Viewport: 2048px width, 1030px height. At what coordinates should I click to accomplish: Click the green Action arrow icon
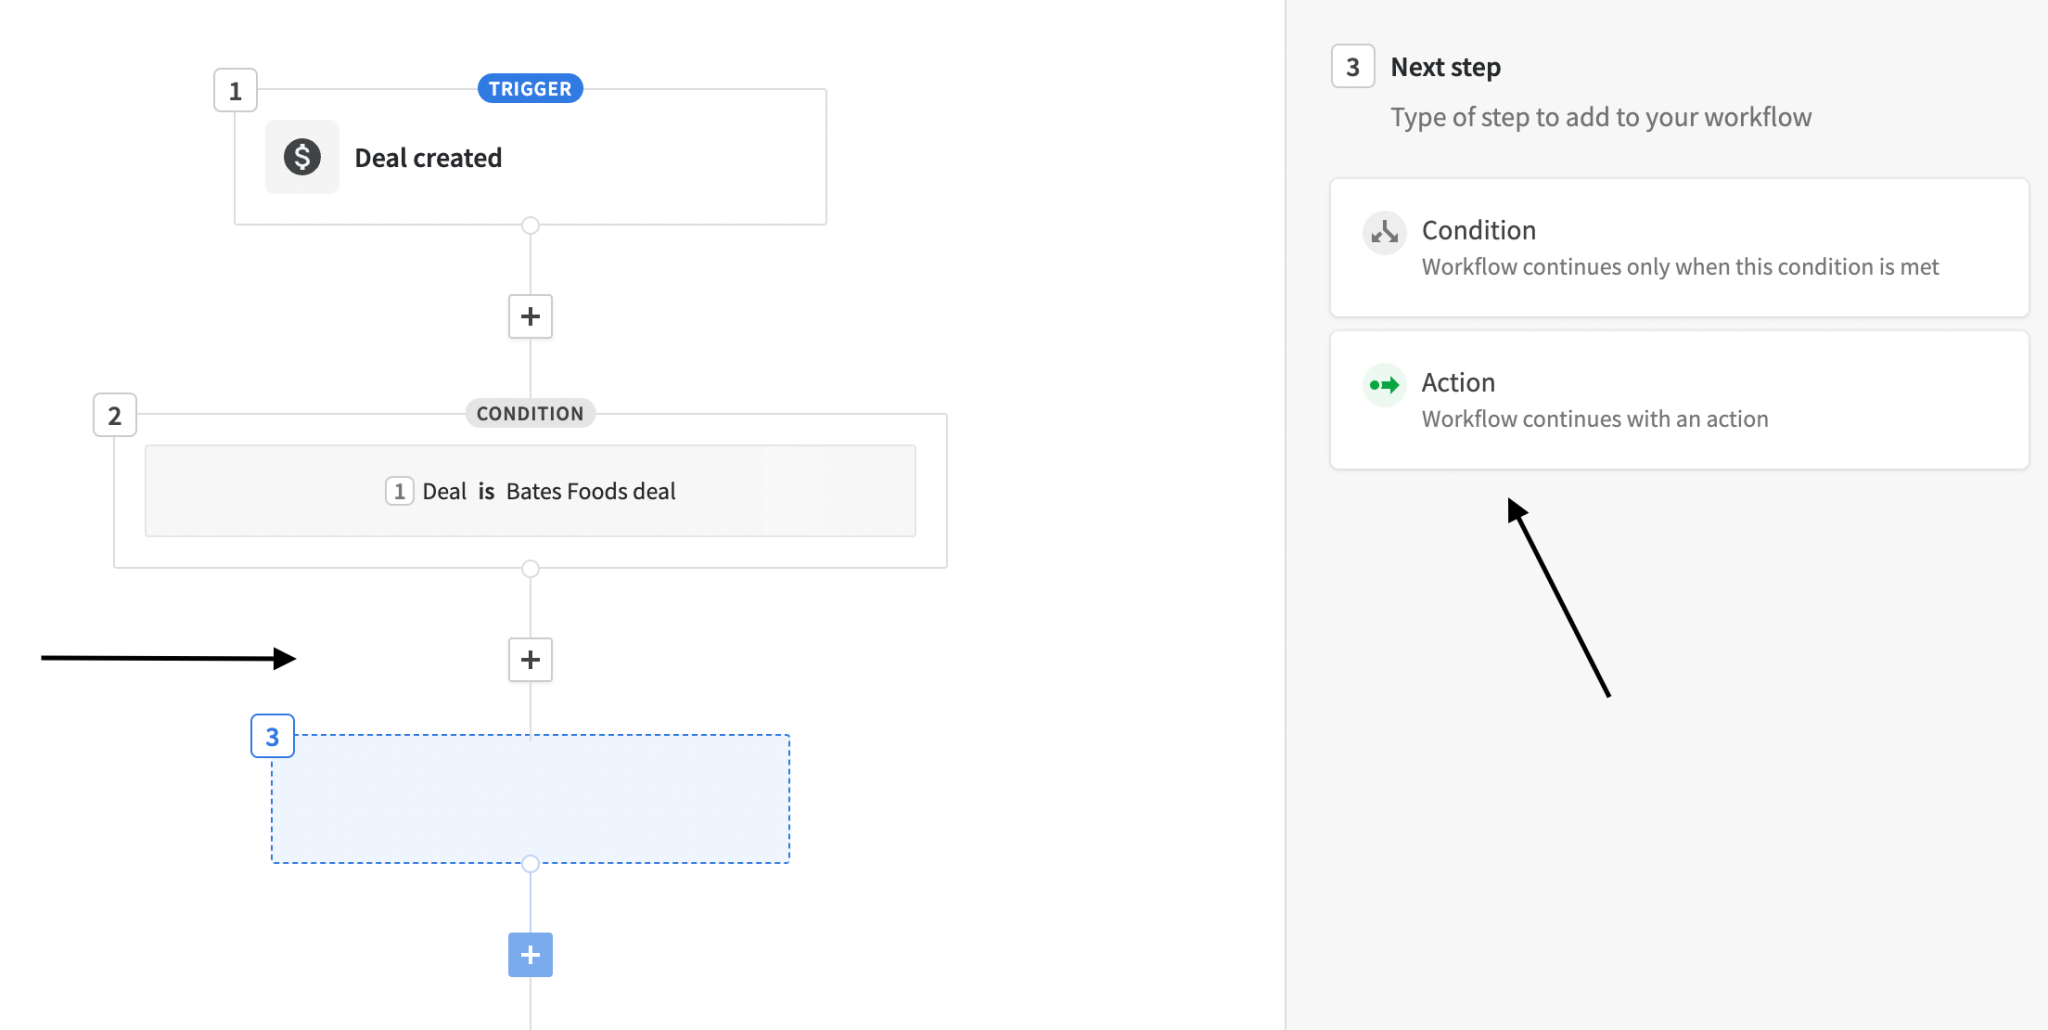click(1384, 384)
